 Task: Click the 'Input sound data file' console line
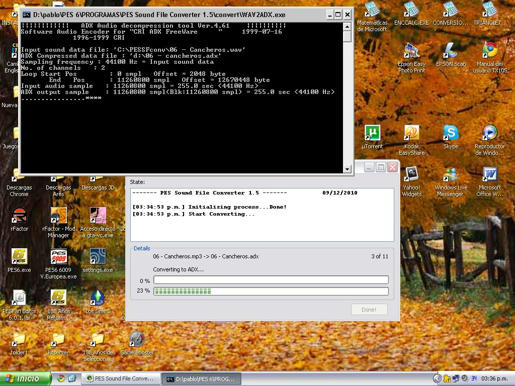pyautogui.click(x=133, y=50)
